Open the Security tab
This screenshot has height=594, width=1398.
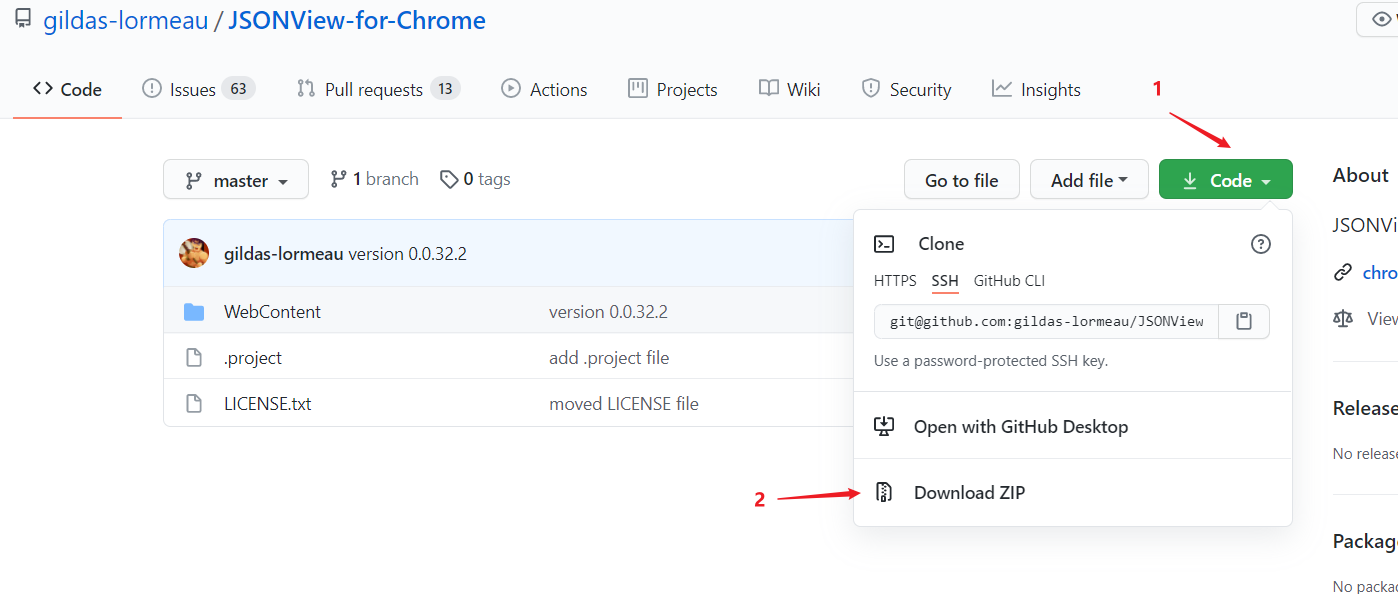click(906, 89)
